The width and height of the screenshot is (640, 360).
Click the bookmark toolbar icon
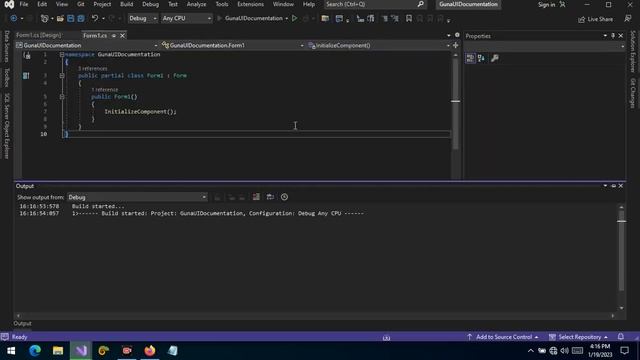pyautogui.click(x=409, y=18)
